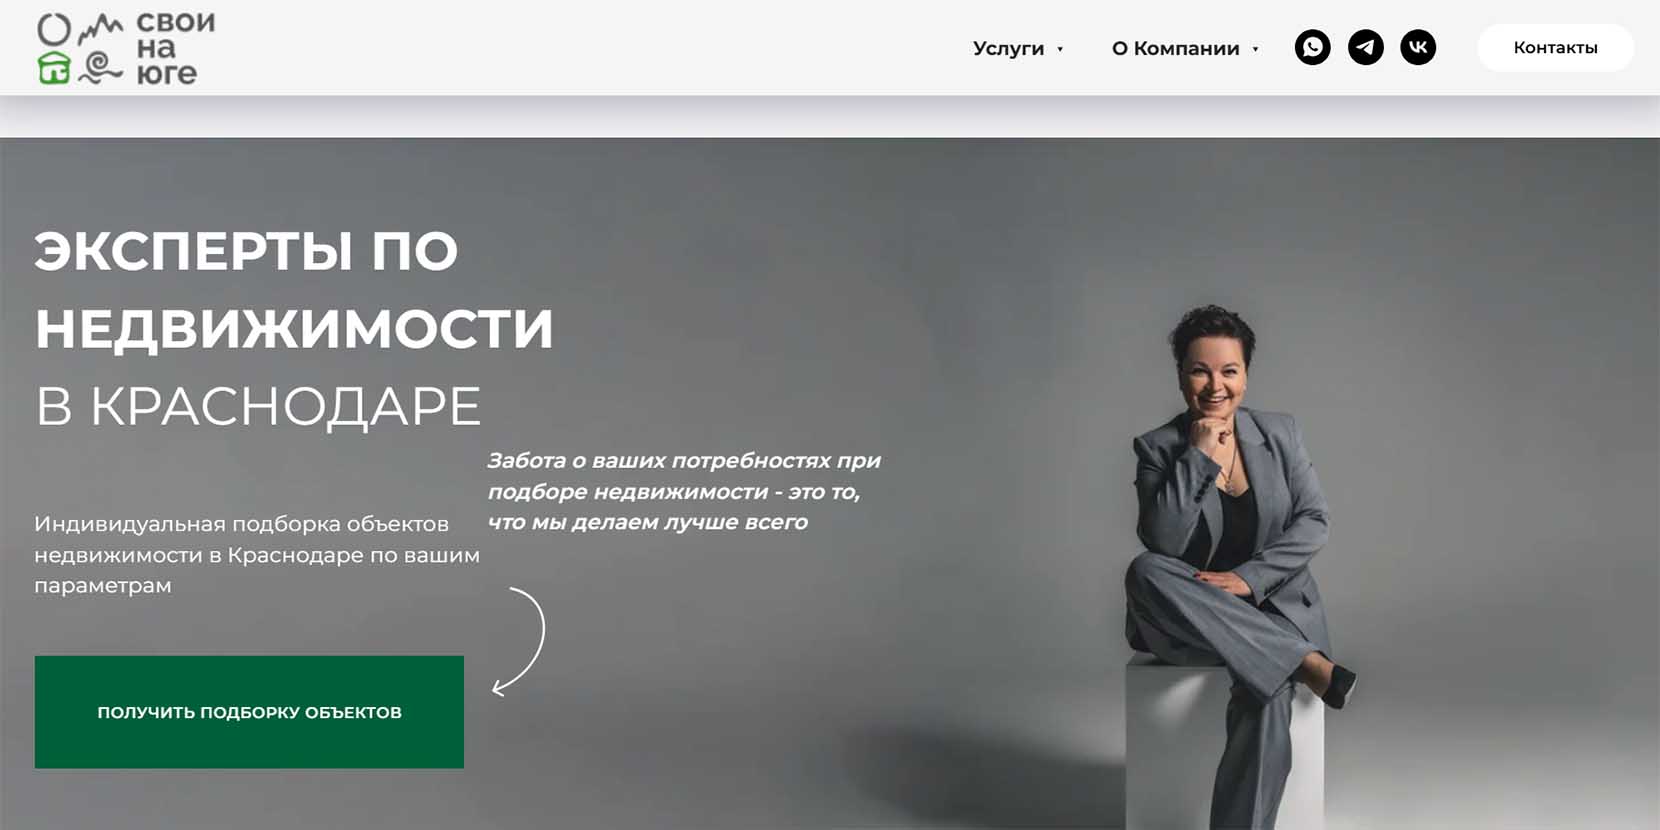
Task: Open the Услуги menu item
Action: coord(1008,48)
